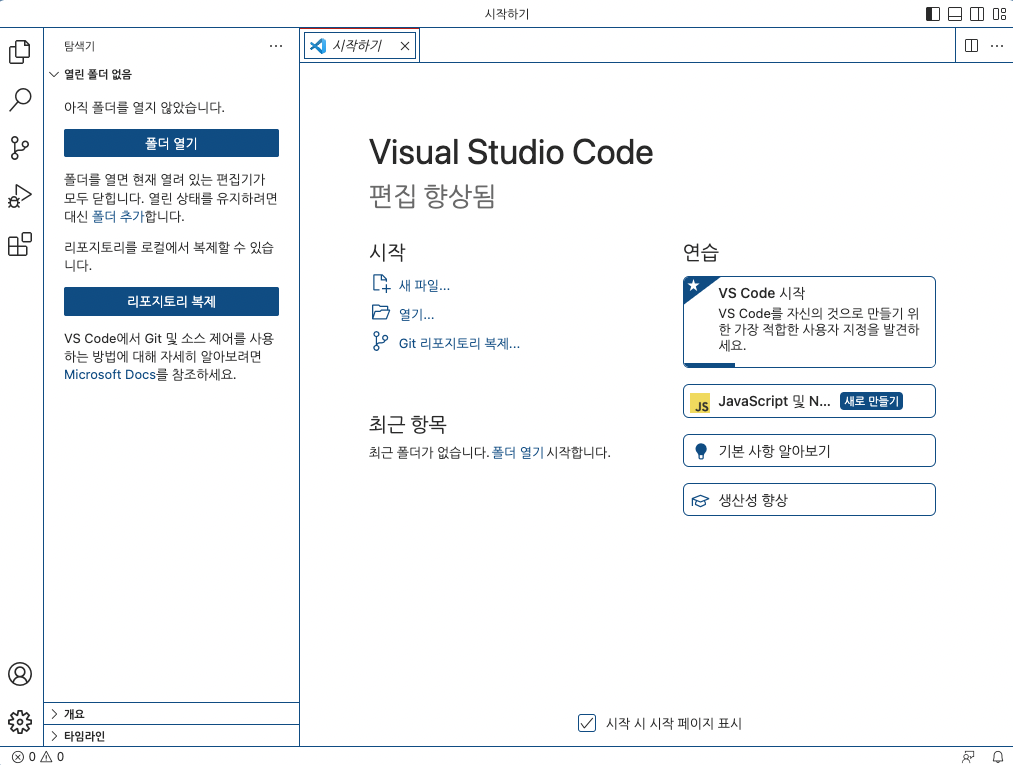This screenshot has width=1013, height=765.
Task: Select the 시작하기 editor tab
Action: tap(360, 45)
